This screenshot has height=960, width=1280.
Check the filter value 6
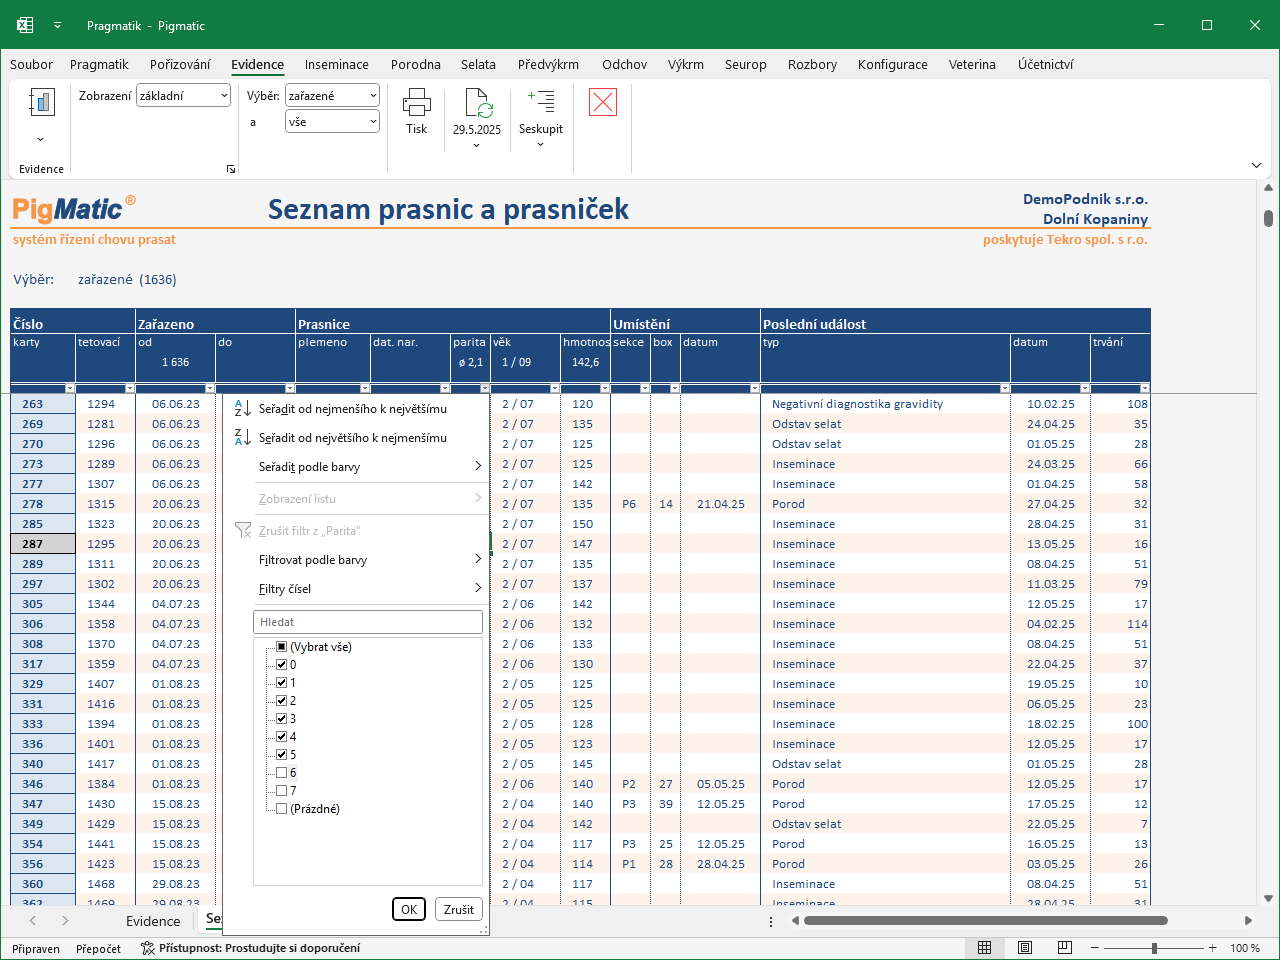pyautogui.click(x=282, y=773)
